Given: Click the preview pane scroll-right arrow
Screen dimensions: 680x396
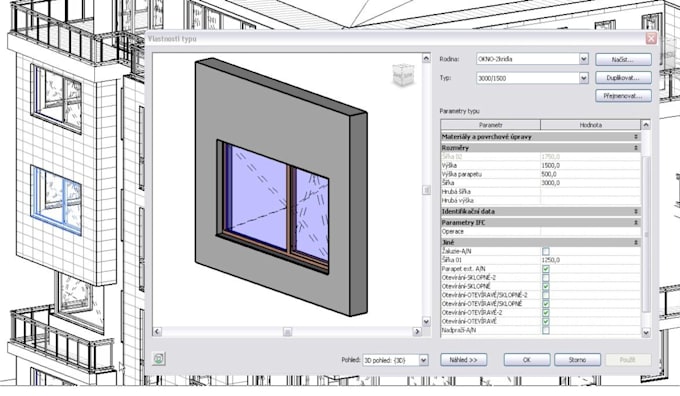Looking at the screenshot, I should tap(417, 331).
